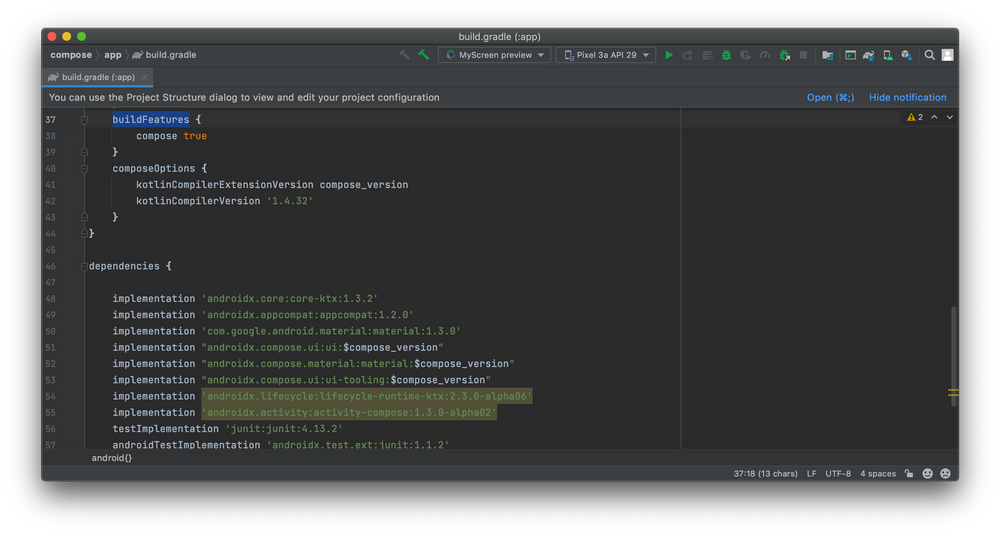This screenshot has width=1000, height=536.
Task: Click the green Debug bug icon
Action: pos(726,56)
